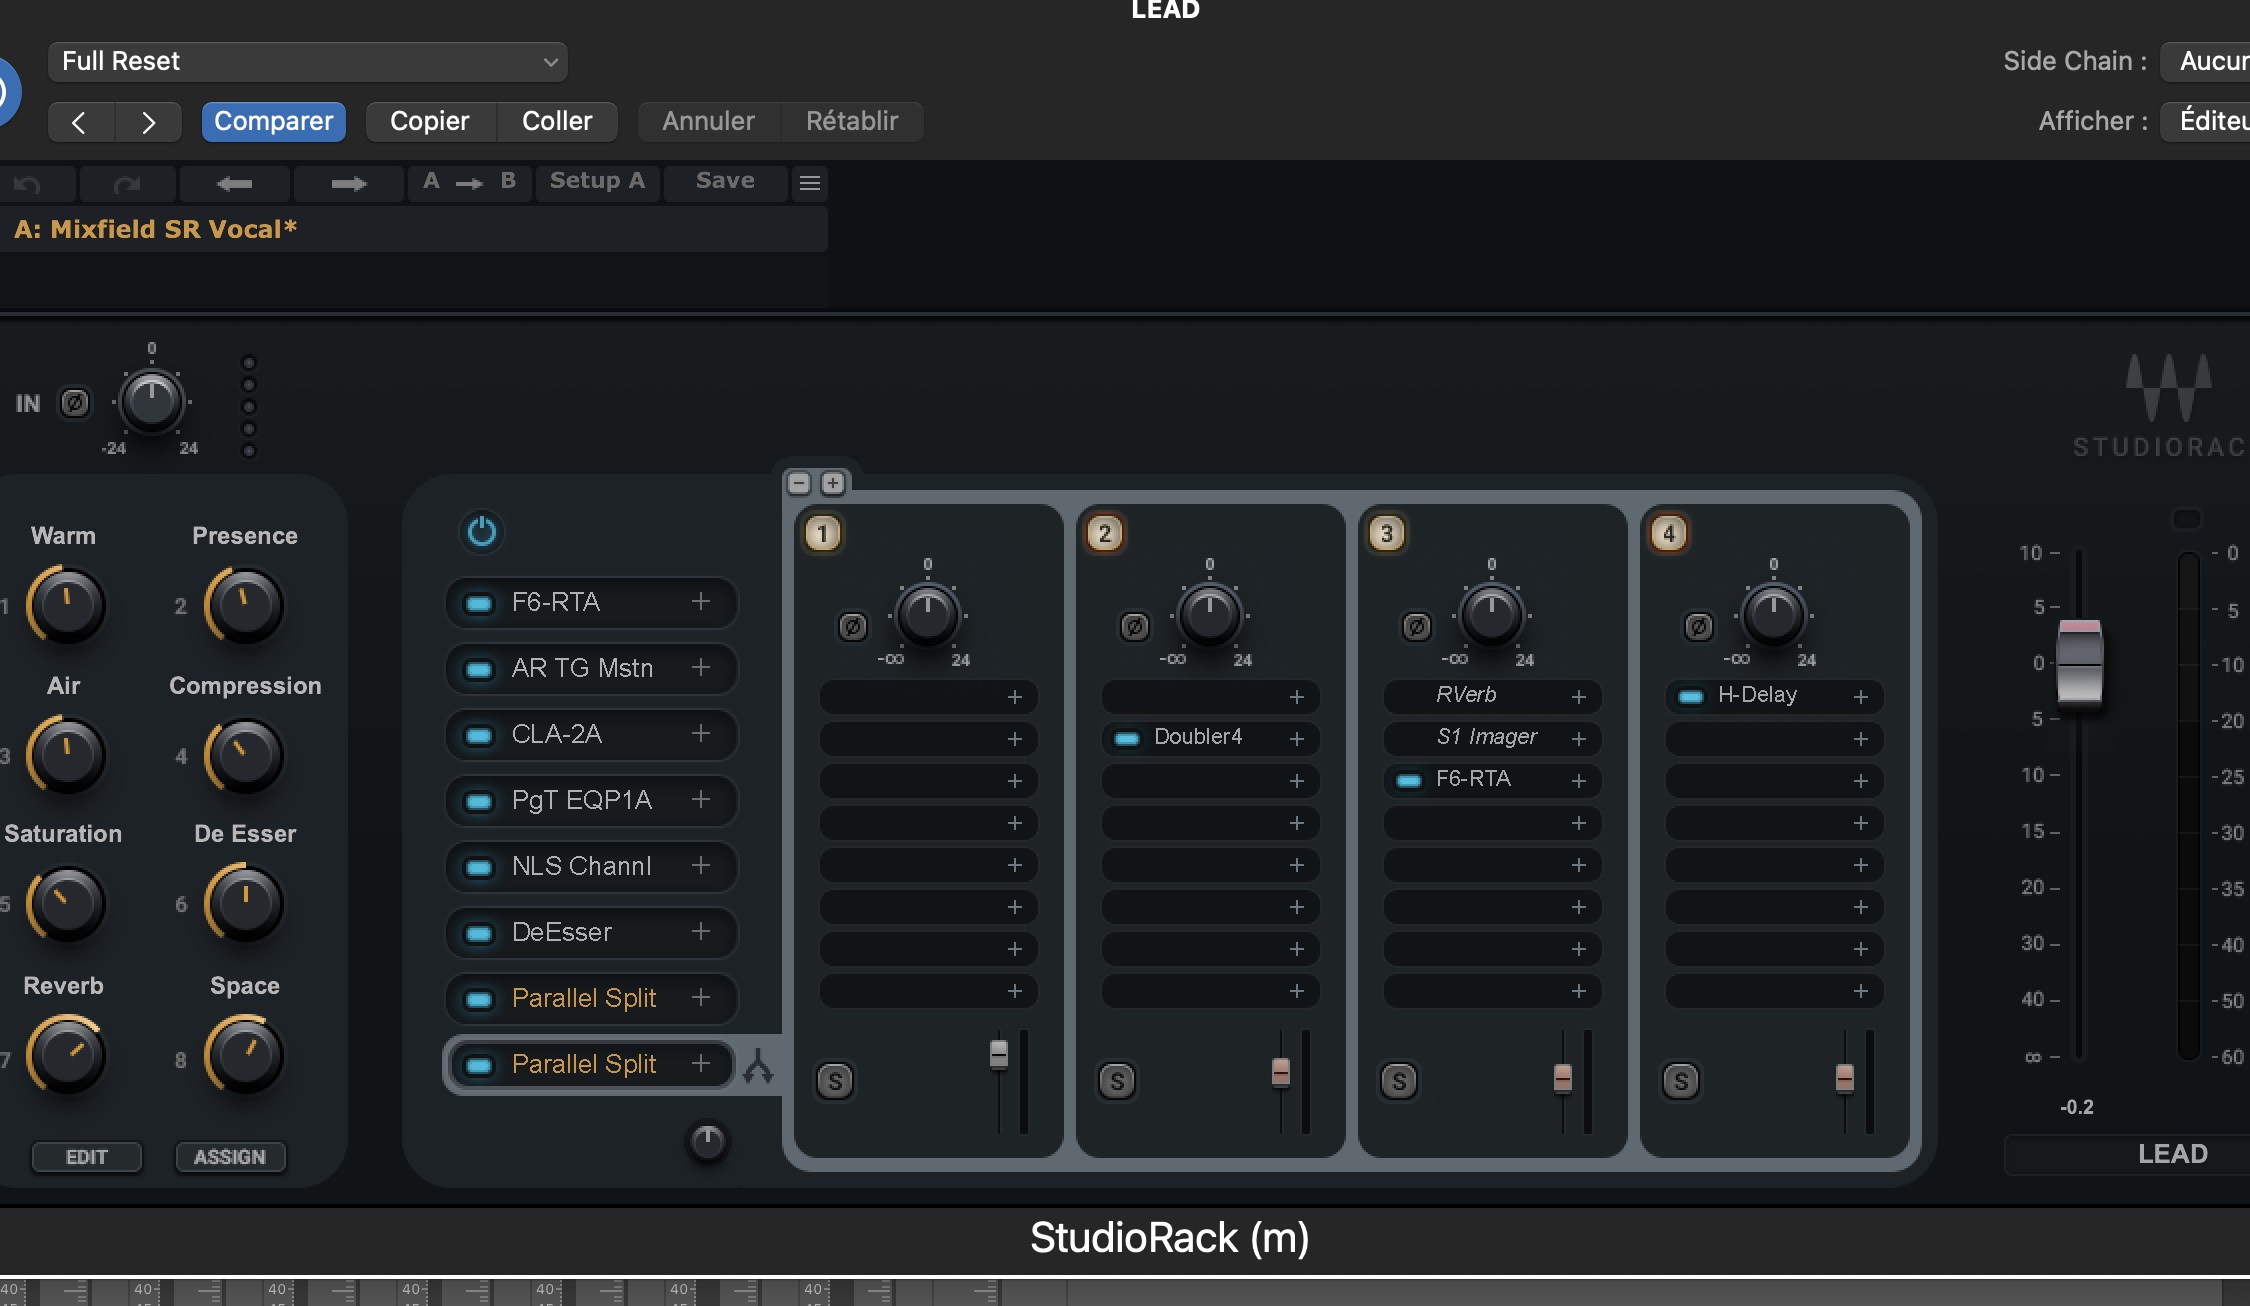Switch to Setup A
Image resolution: width=2250 pixels, height=1306 pixels.
point(597,181)
